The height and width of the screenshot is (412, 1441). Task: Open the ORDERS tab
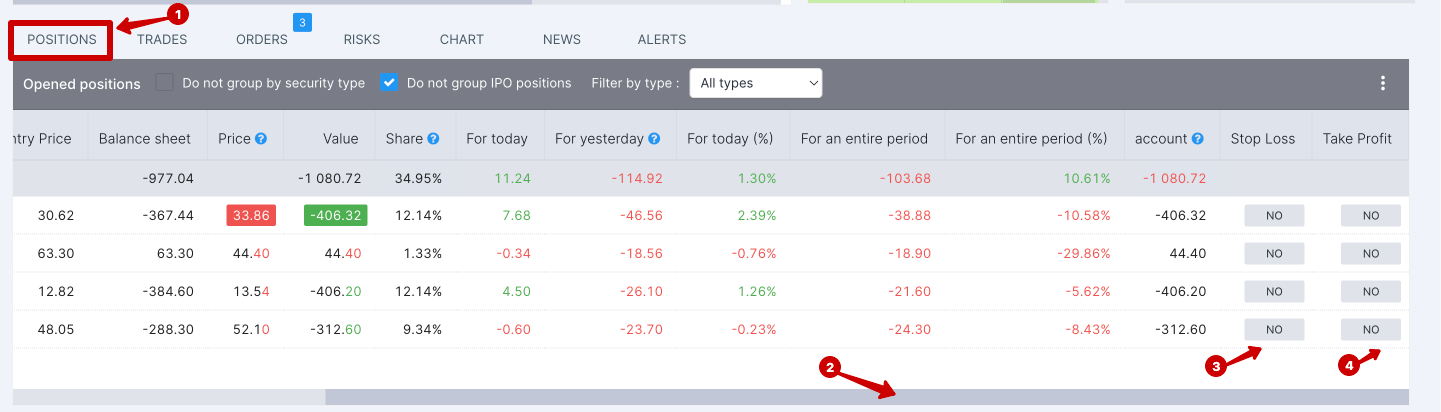pyautogui.click(x=262, y=40)
